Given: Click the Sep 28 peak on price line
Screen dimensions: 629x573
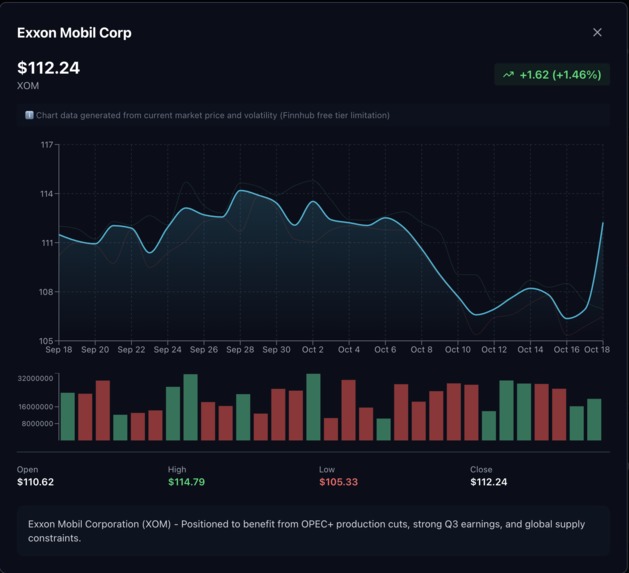Looking at the screenshot, I should pos(240,191).
